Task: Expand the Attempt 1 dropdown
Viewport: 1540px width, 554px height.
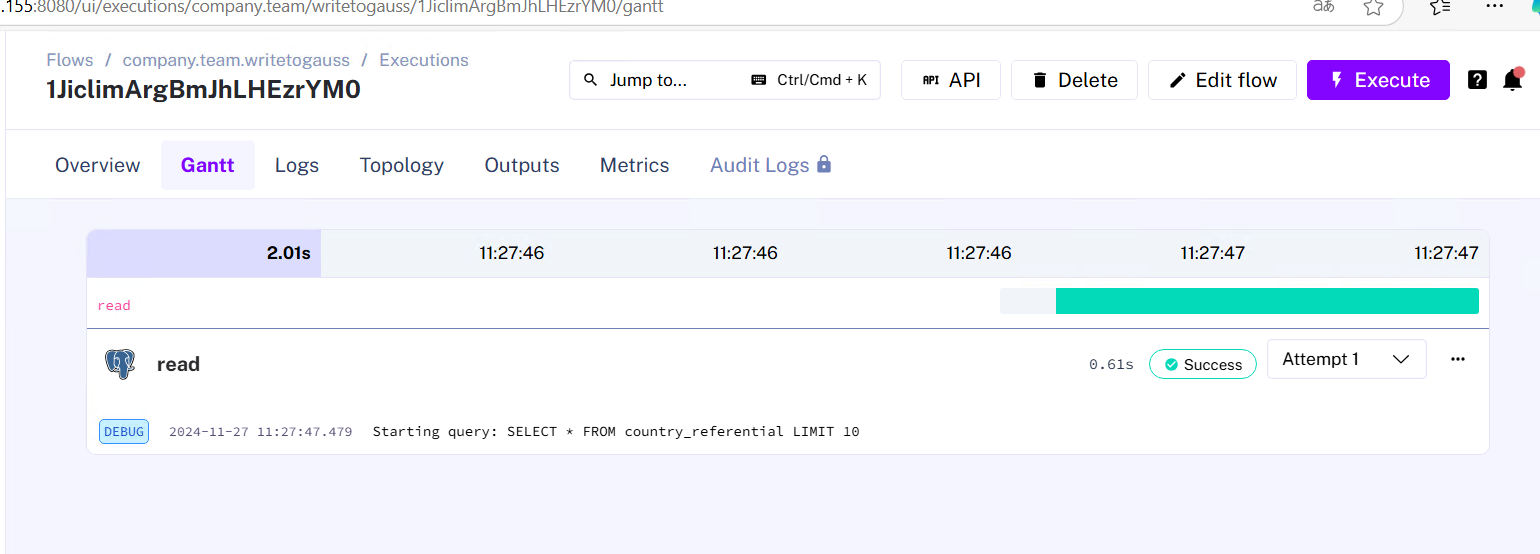Action: (x=1346, y=360)
